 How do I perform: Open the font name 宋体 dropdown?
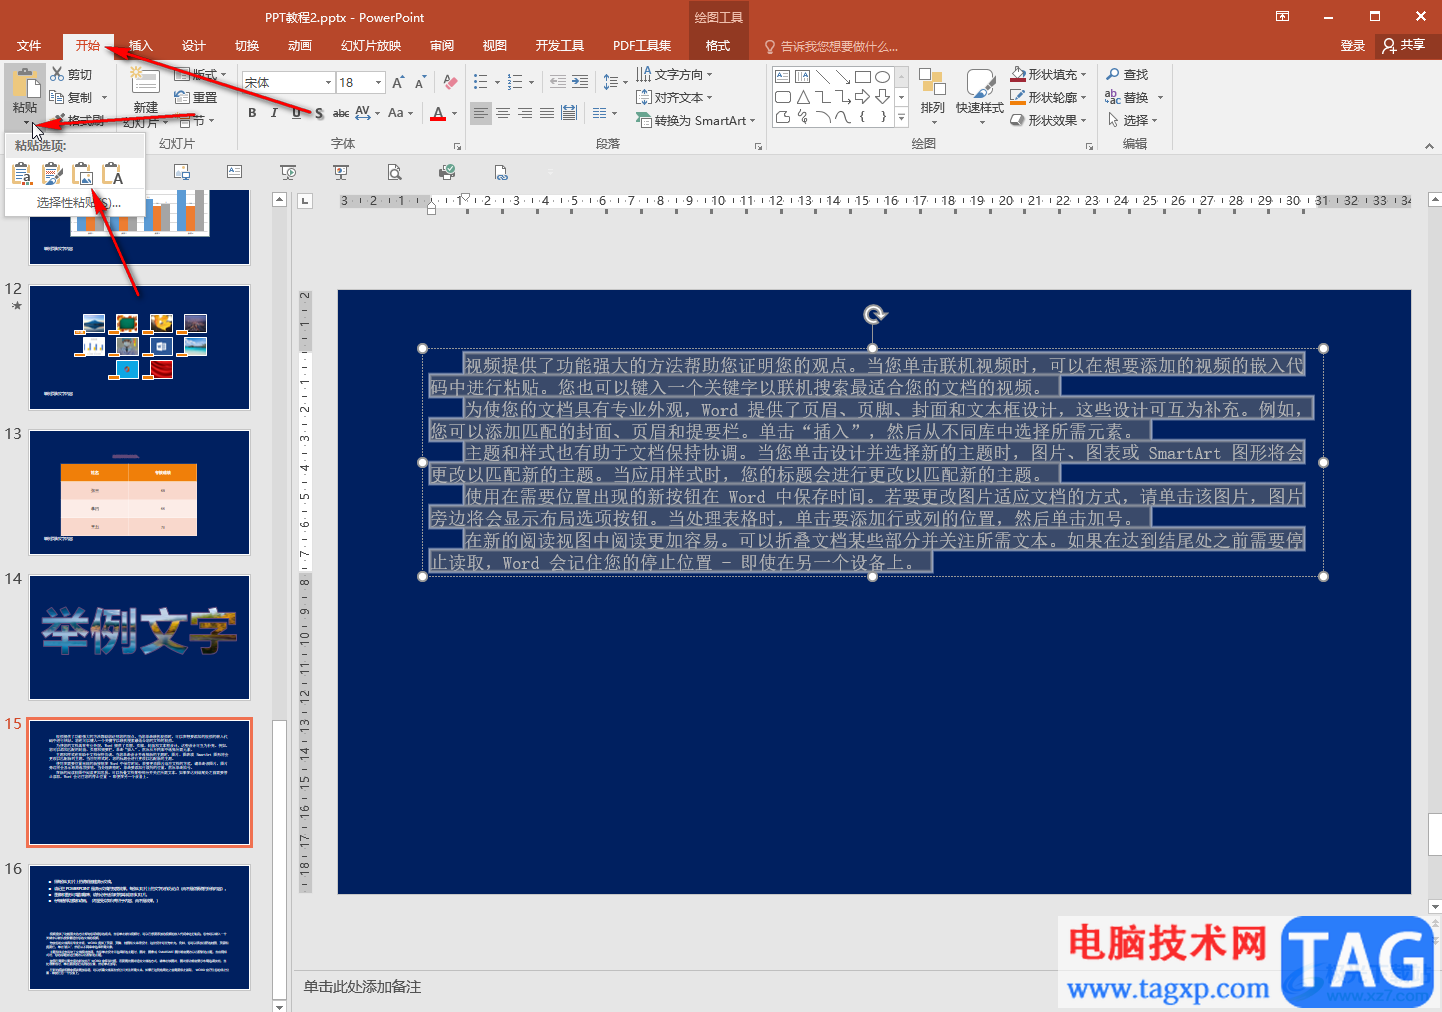[328, 82]
